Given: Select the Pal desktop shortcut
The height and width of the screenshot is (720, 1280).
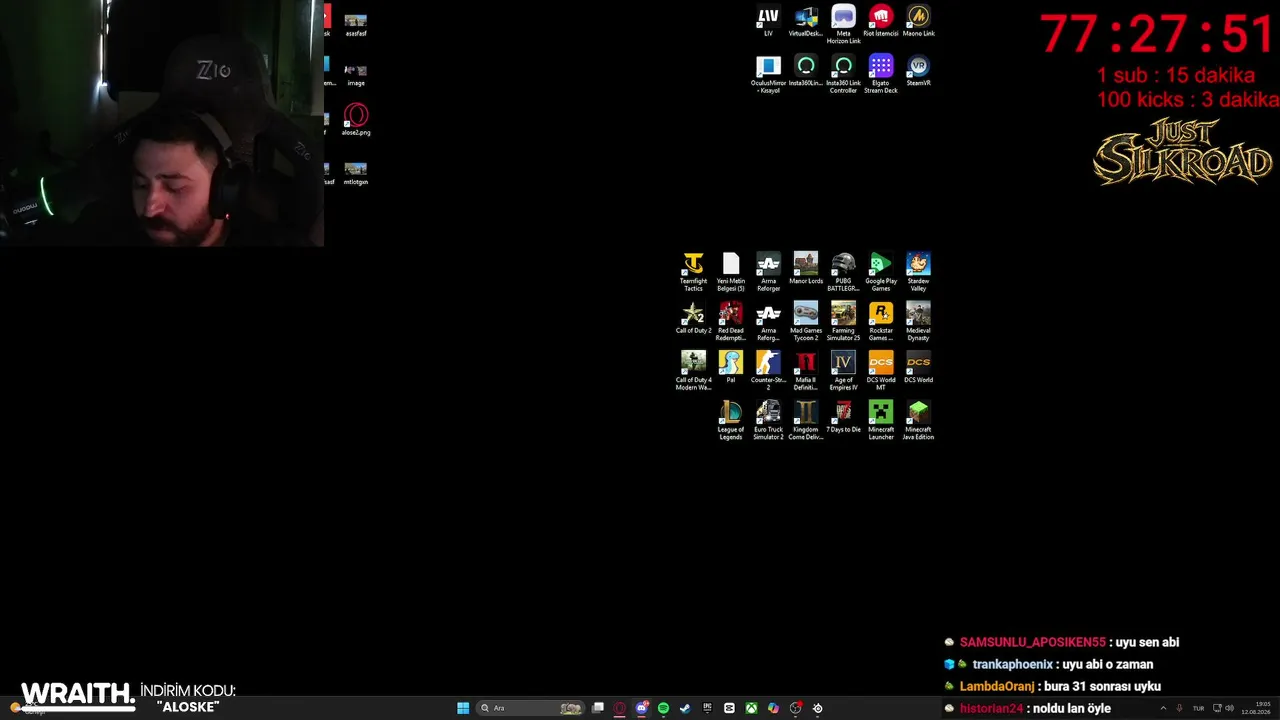Looking at the screenshot, I should point(731,367).
